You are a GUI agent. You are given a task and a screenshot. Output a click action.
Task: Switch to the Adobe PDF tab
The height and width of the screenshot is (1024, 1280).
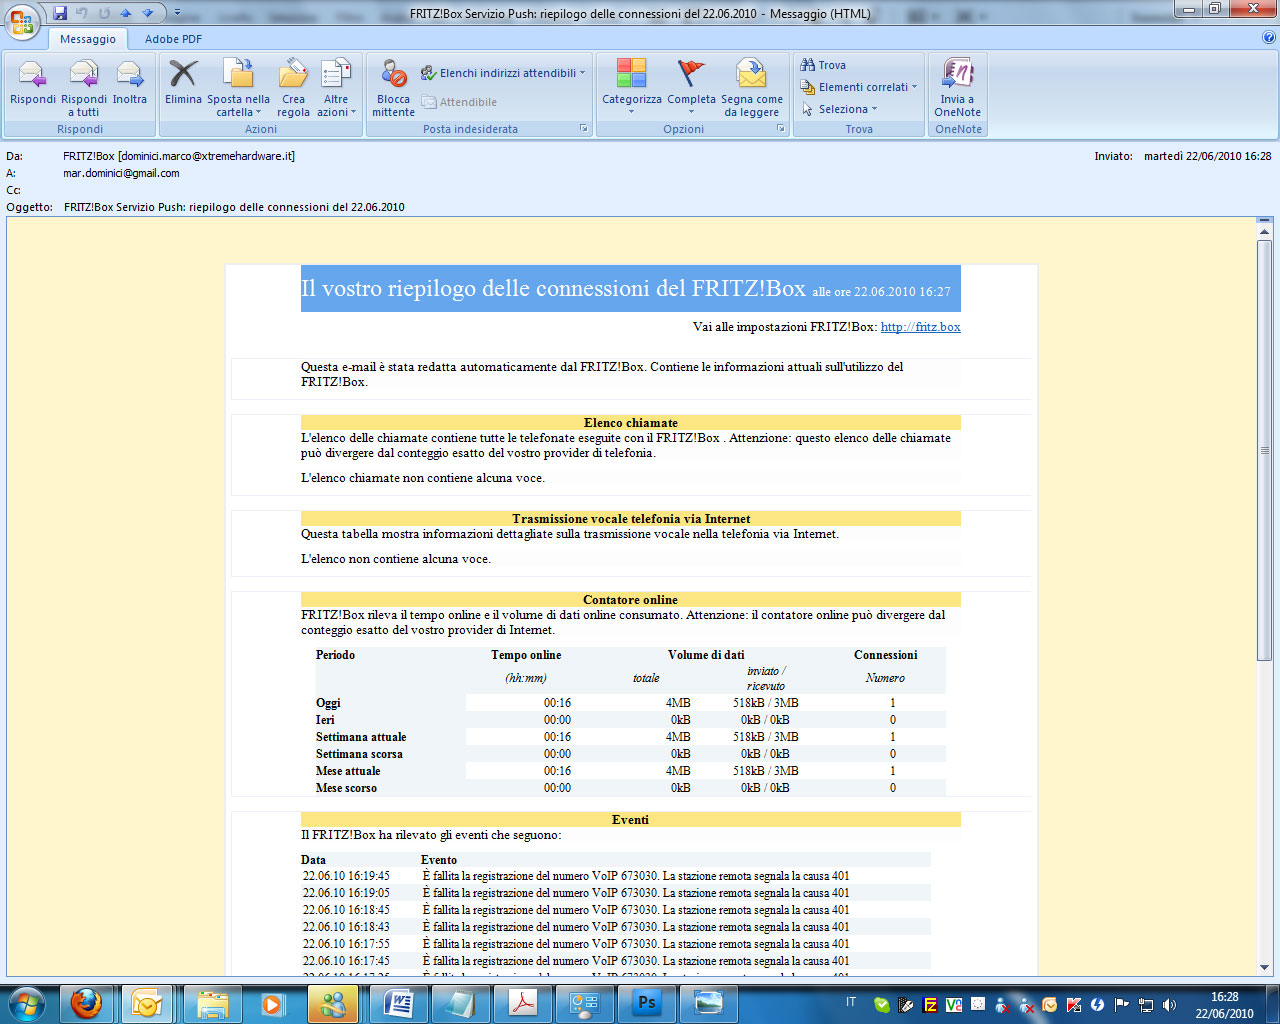[173, 39]
